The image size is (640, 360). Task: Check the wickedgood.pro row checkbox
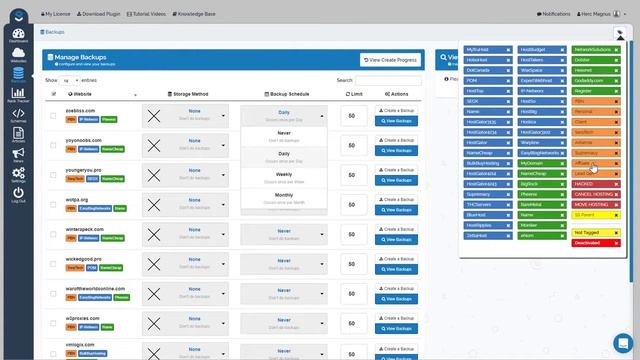coord(53,264)
